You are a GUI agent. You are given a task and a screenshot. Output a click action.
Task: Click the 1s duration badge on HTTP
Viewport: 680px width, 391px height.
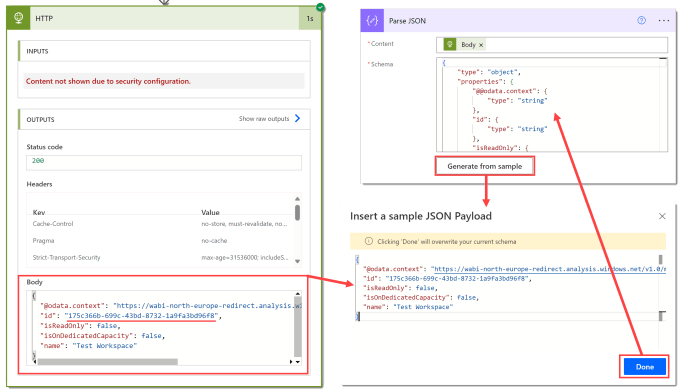tap(310, 18)
